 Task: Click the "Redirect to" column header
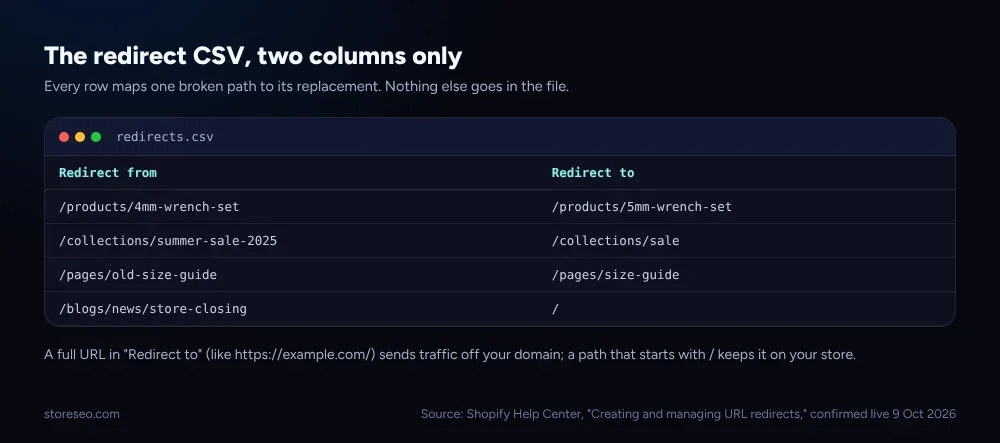point(592,173)
